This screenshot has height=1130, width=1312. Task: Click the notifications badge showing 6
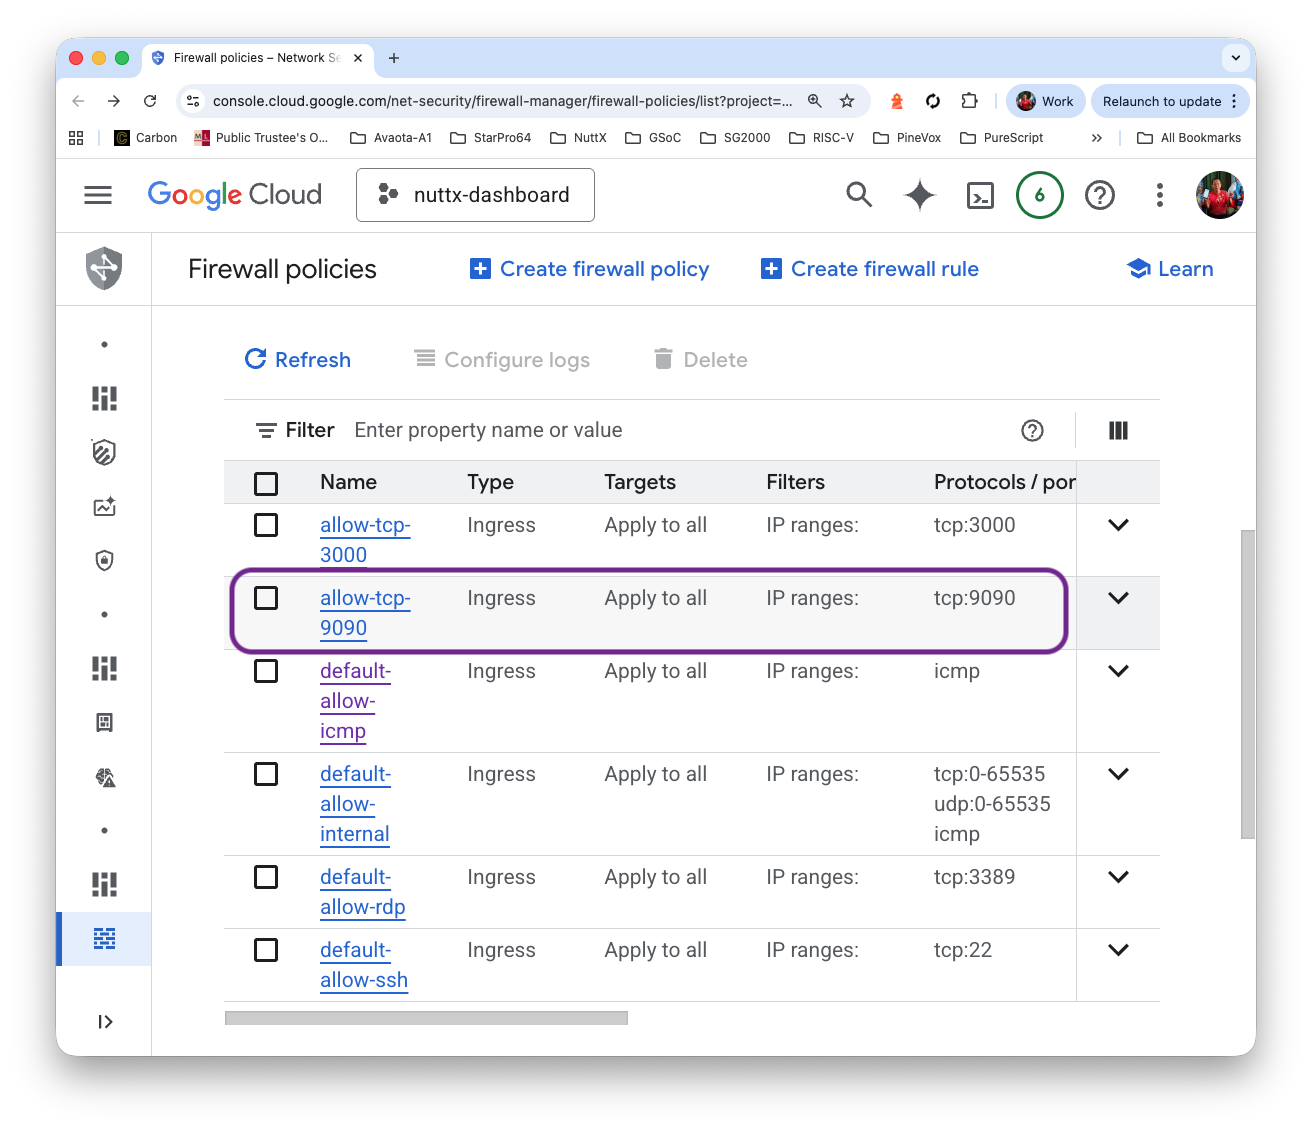[1039, 195]
